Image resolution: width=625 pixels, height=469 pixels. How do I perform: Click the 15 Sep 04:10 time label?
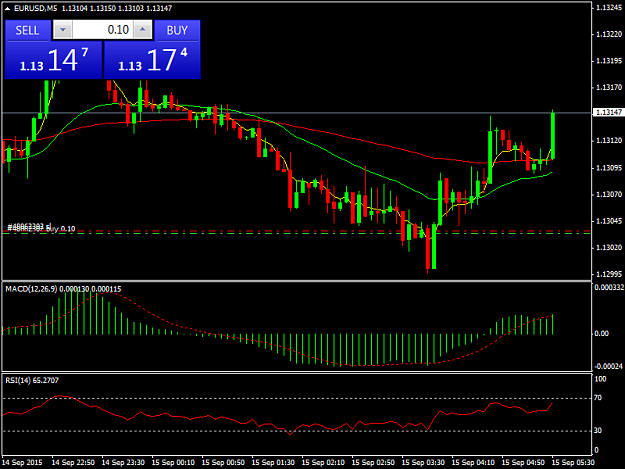point(473,463)
